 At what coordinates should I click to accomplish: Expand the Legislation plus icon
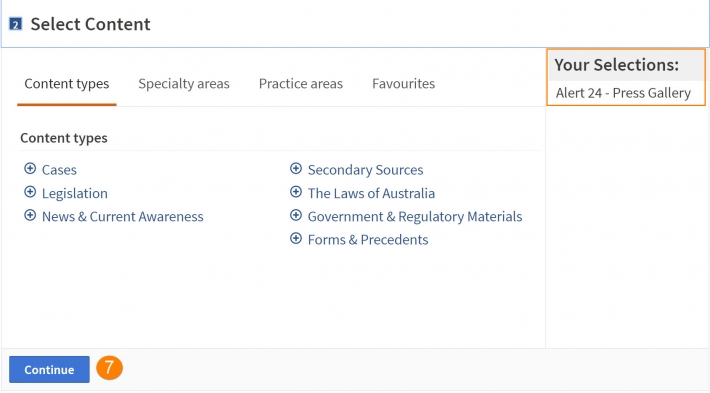point(30,192)
